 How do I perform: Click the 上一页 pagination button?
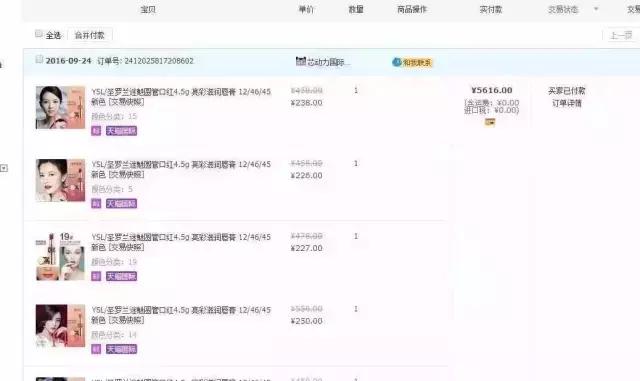coord(621,36)
